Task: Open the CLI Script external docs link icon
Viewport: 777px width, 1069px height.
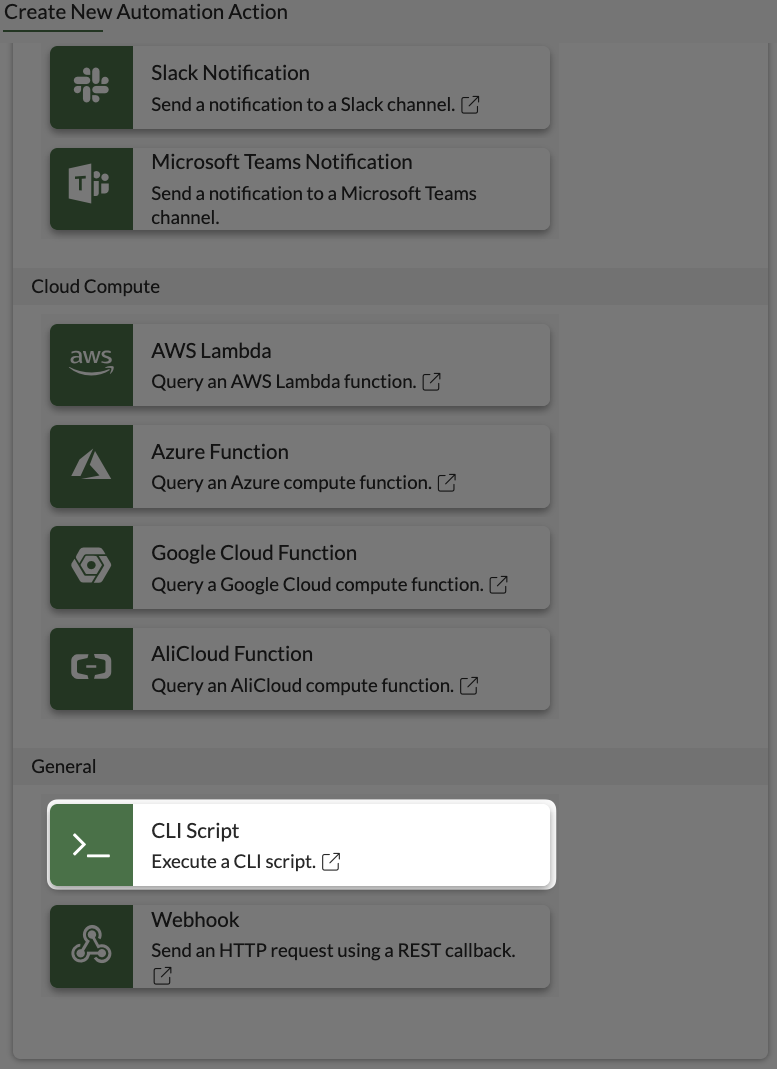Action: [331, 862]
